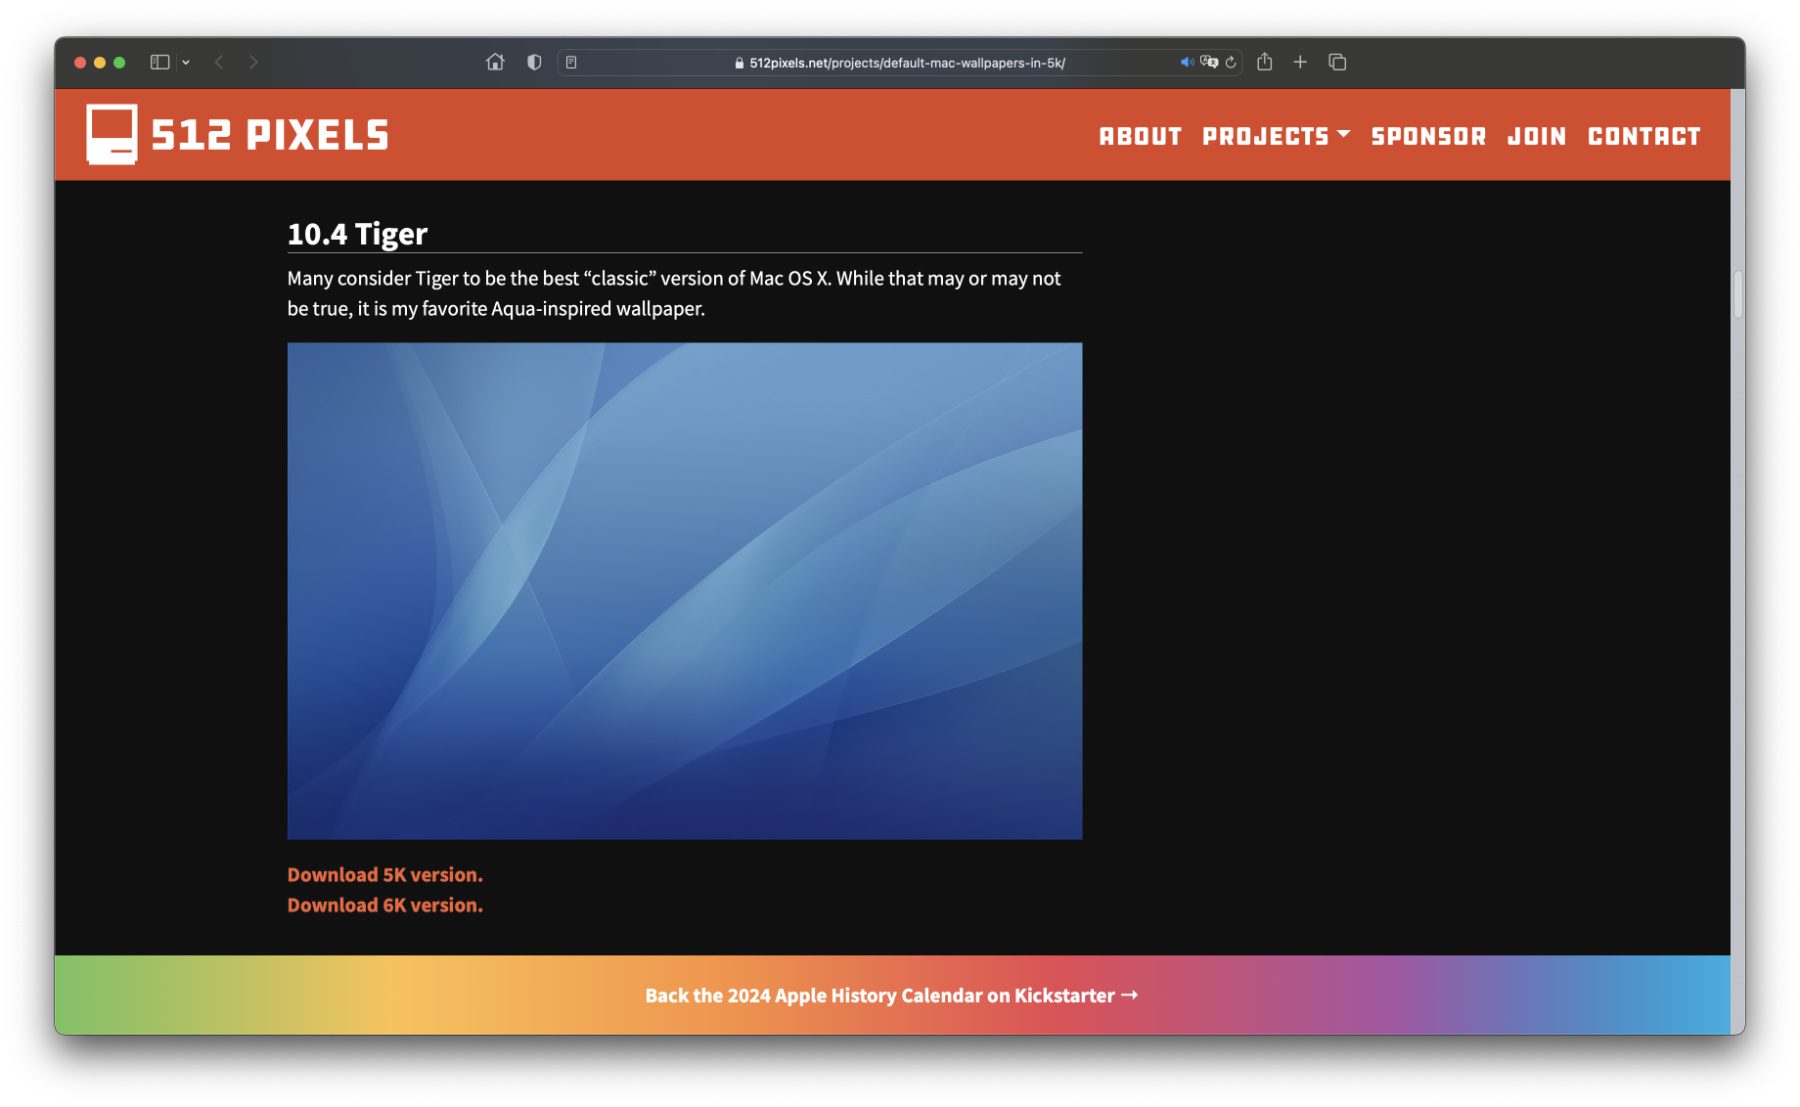1800x1107 pixels.
Task: Show the privacy report shield
Action: point(534,62)
